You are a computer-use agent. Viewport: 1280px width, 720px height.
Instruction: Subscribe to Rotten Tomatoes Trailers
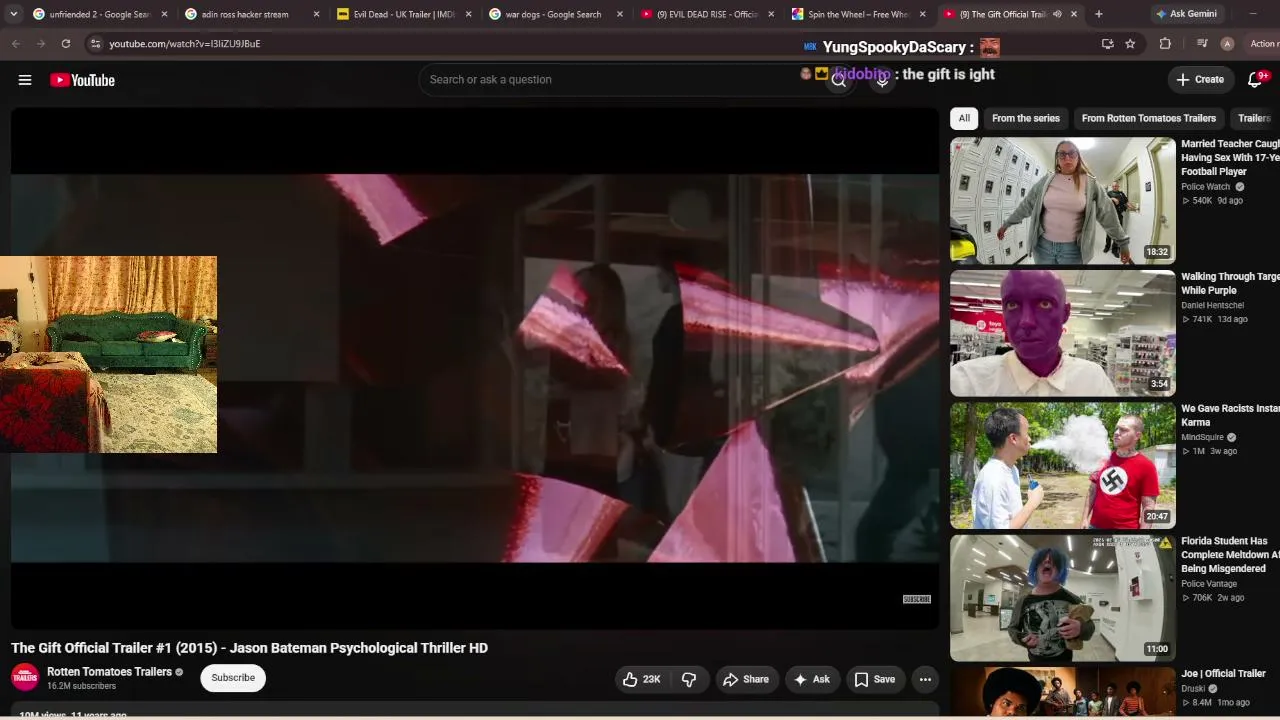[x=233, y=678]
